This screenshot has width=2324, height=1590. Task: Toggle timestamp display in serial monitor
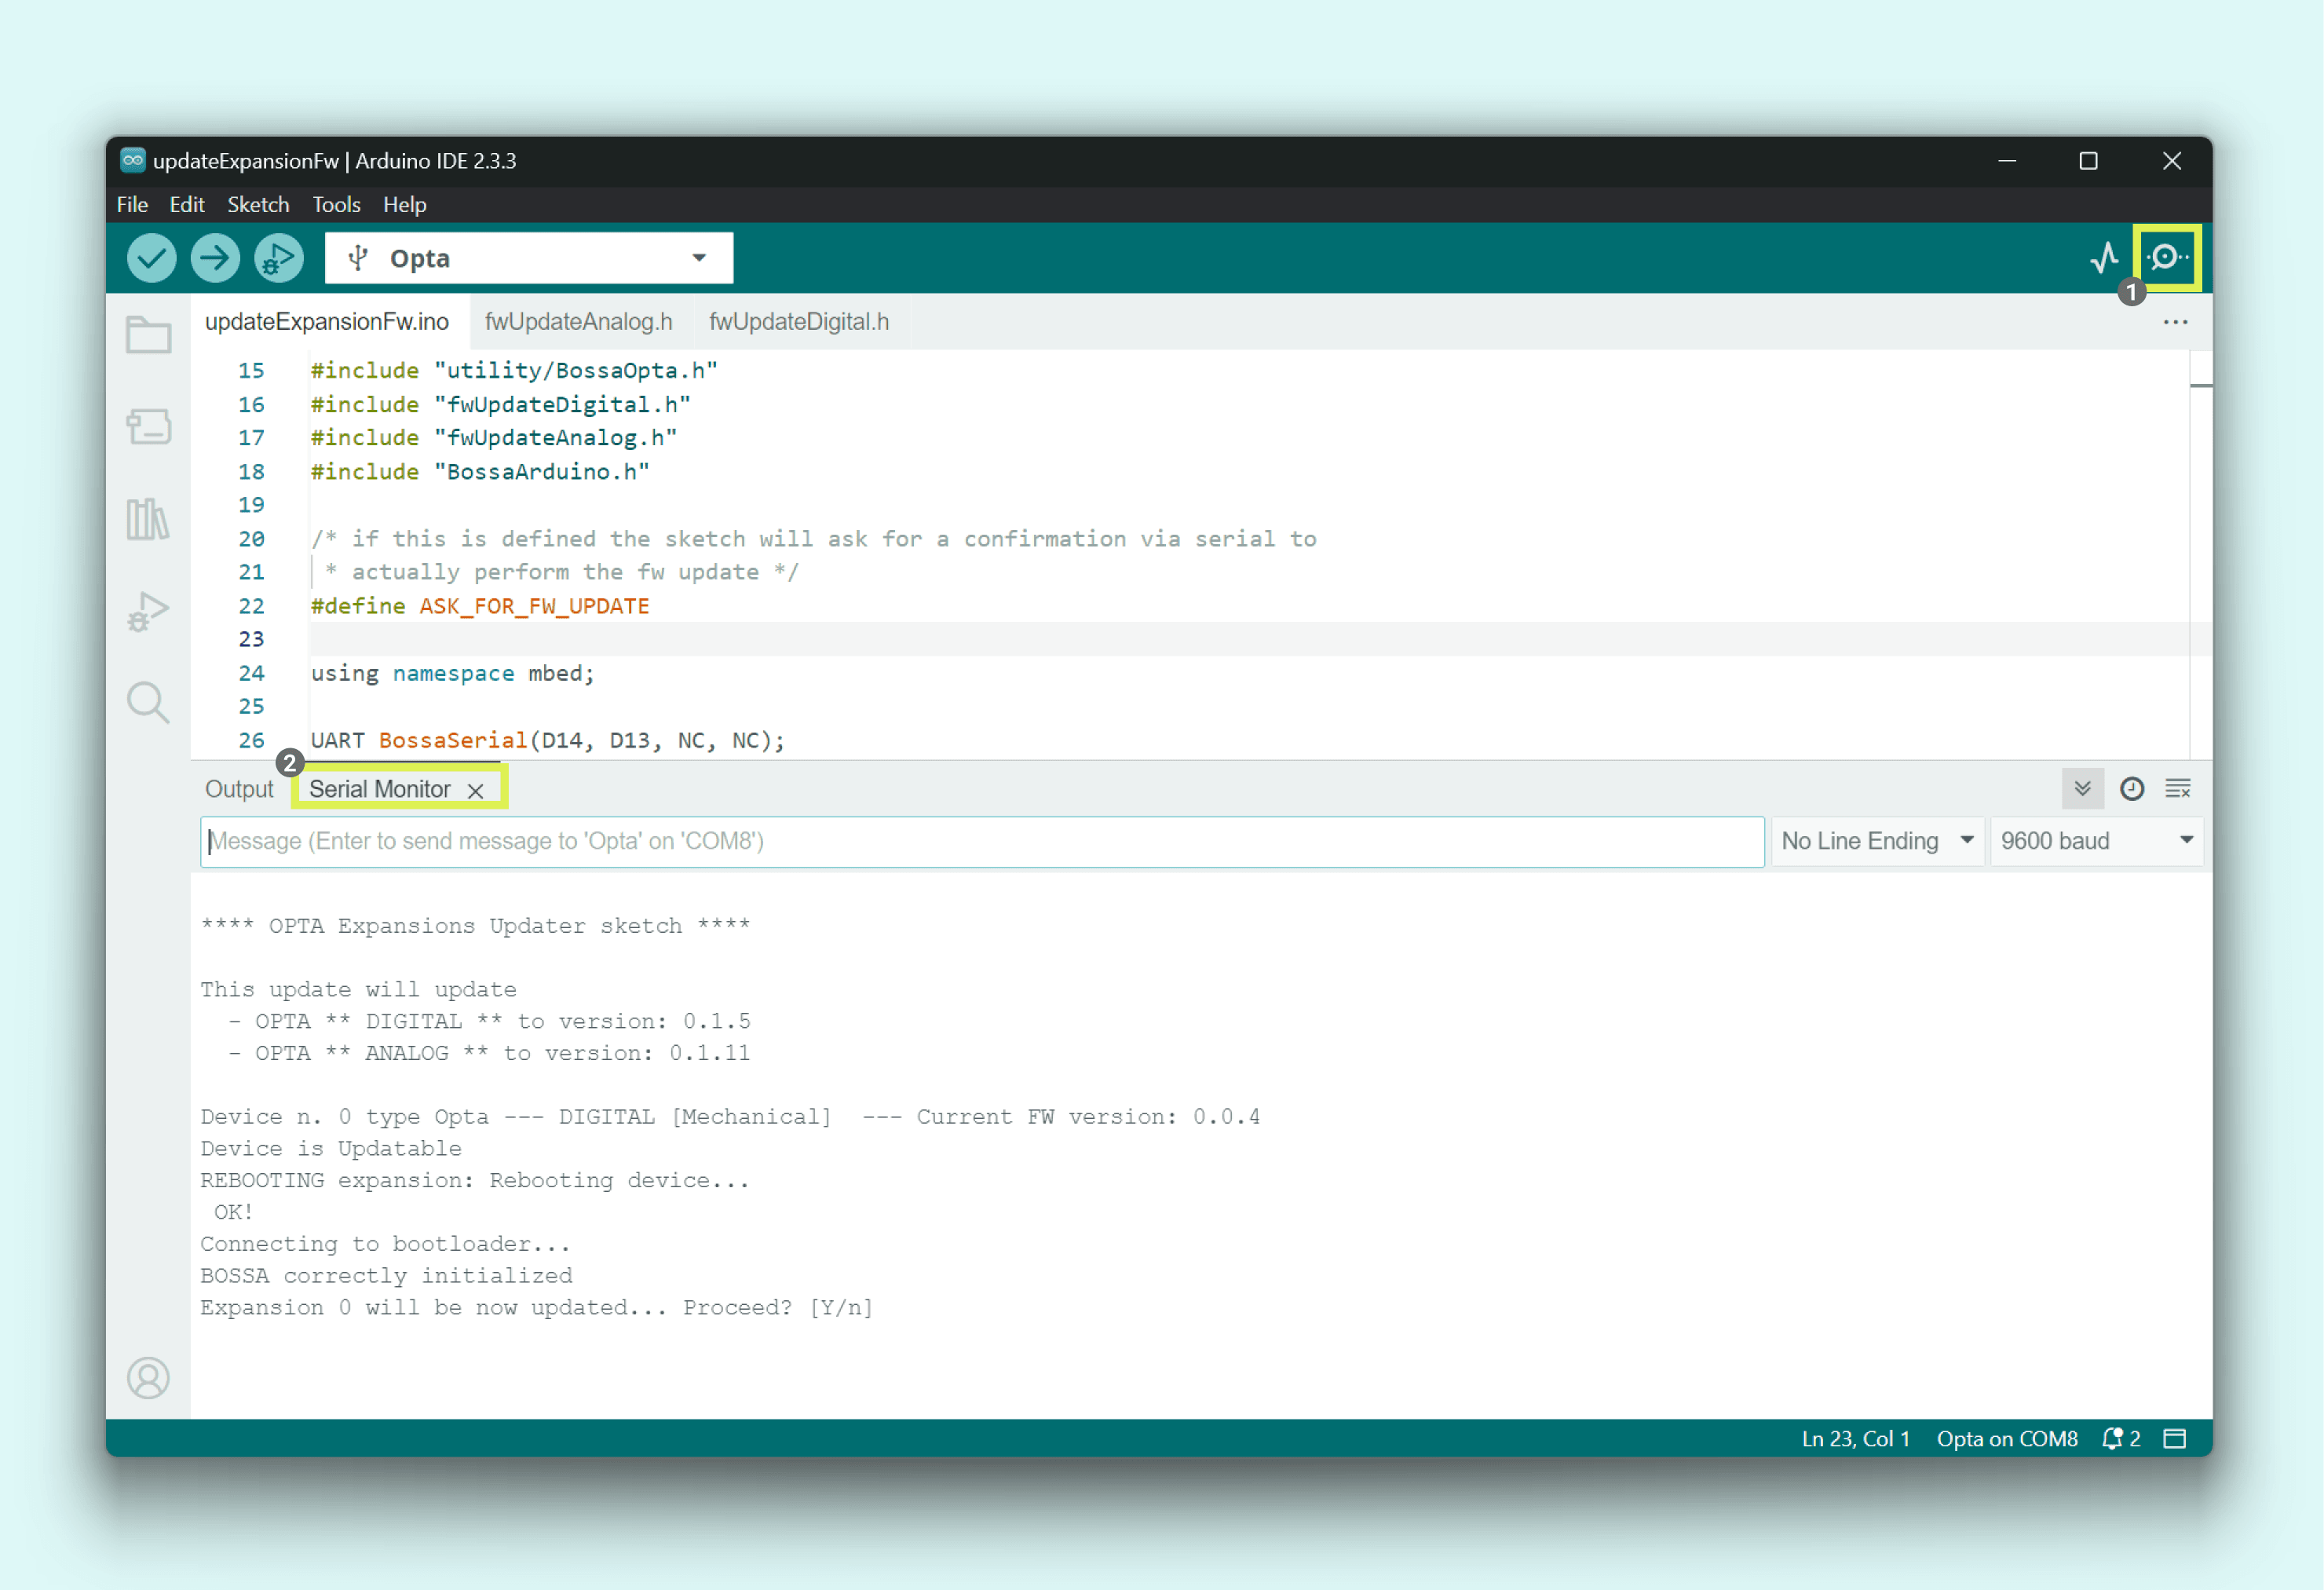pyautogui.click(x=2131, y=789)
